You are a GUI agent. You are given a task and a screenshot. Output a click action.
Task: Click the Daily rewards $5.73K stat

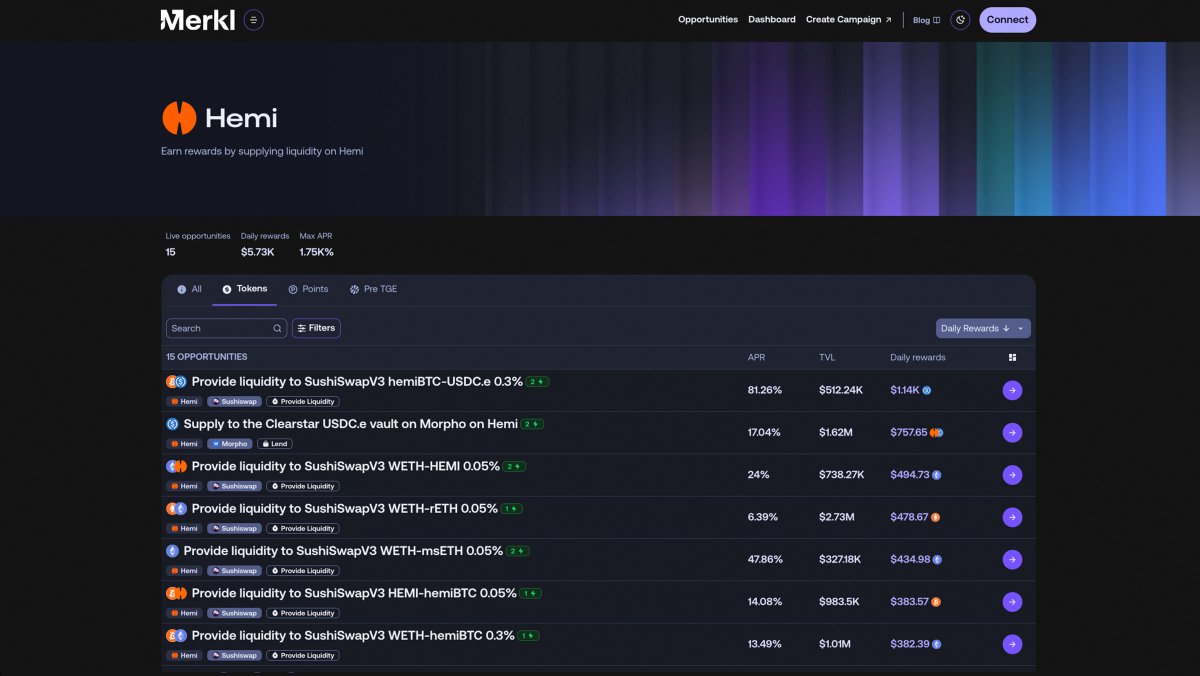click(x=265, y=245)
